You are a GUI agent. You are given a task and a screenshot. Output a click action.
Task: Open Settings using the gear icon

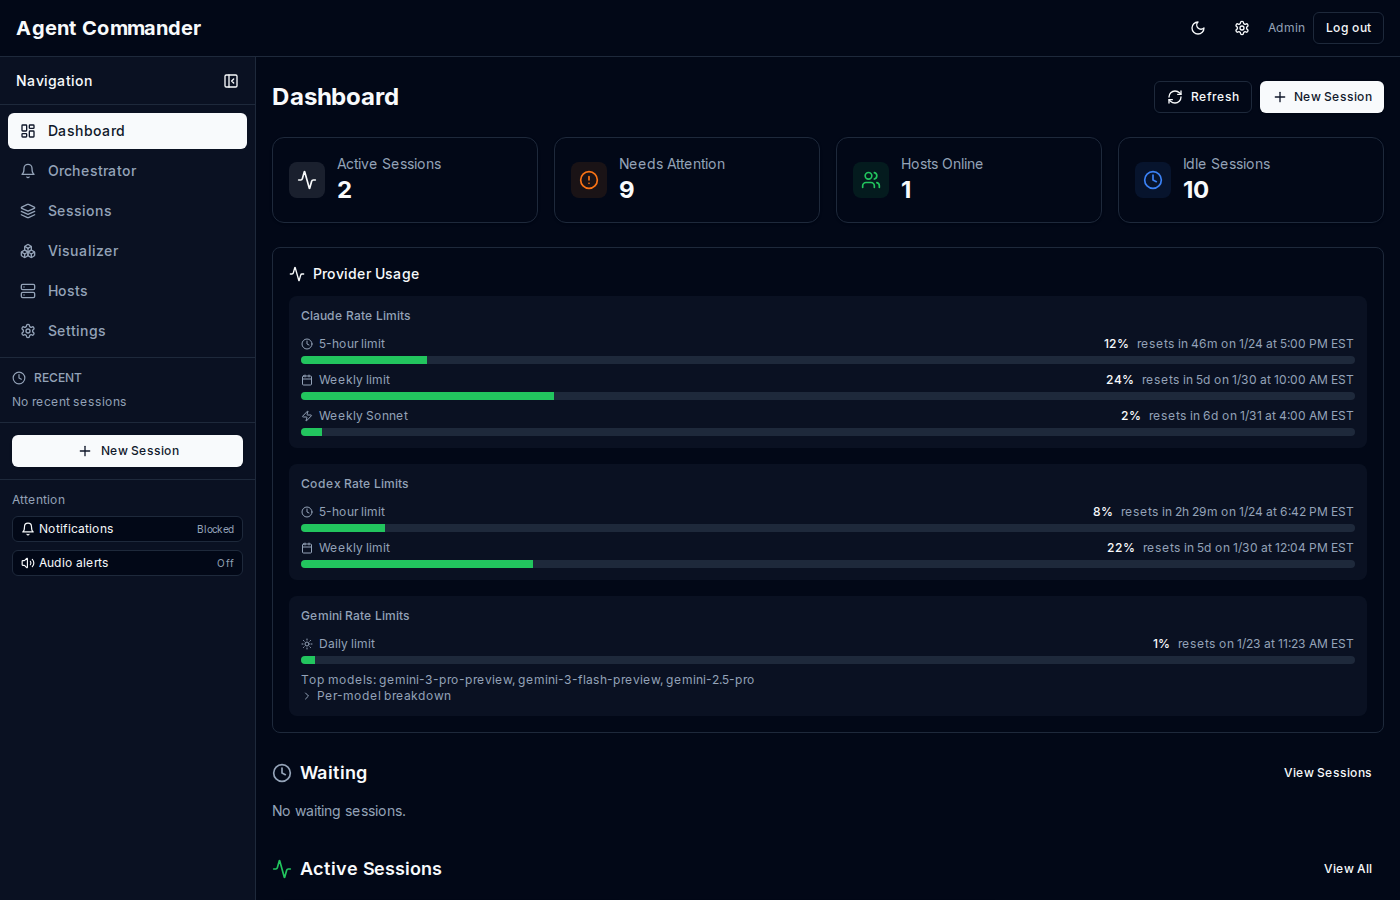tap(27, 331)
